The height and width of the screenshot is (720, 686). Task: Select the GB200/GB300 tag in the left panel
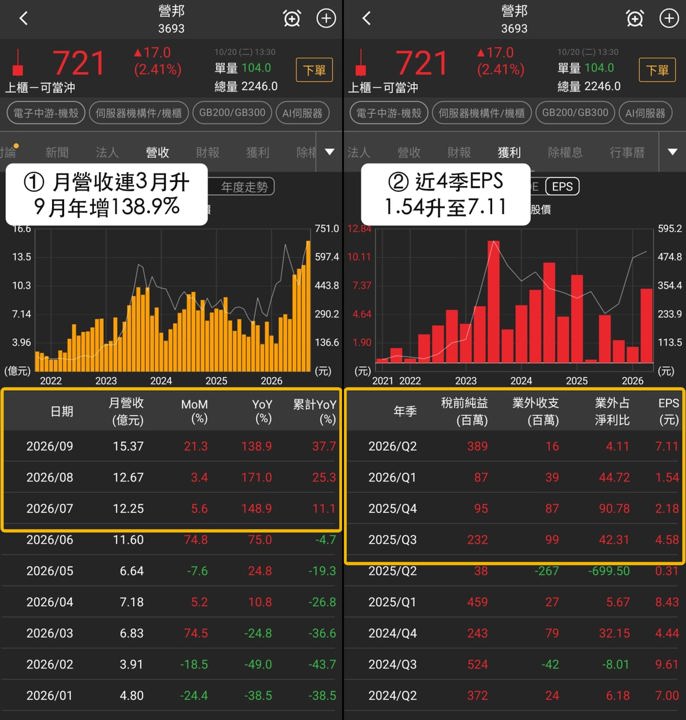point(232,113)
